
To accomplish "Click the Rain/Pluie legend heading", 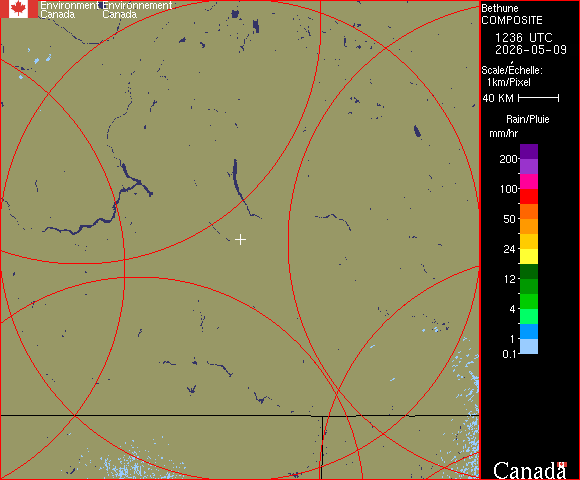I will click(x=527, y=119).
